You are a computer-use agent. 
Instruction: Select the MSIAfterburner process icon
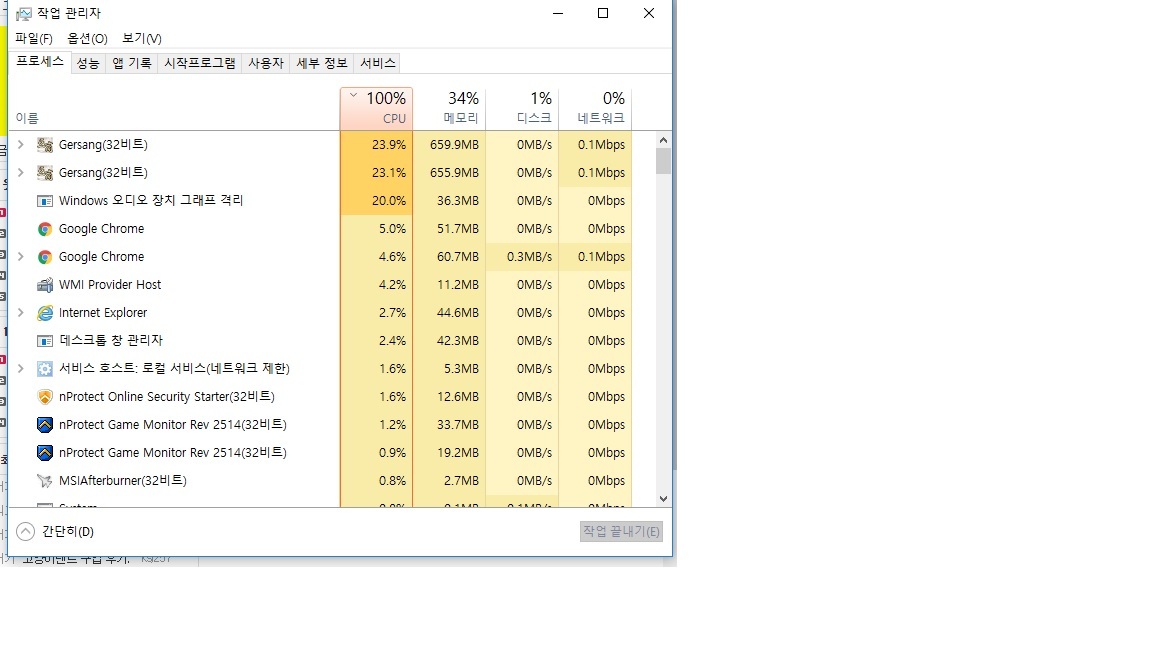[45, 480]
